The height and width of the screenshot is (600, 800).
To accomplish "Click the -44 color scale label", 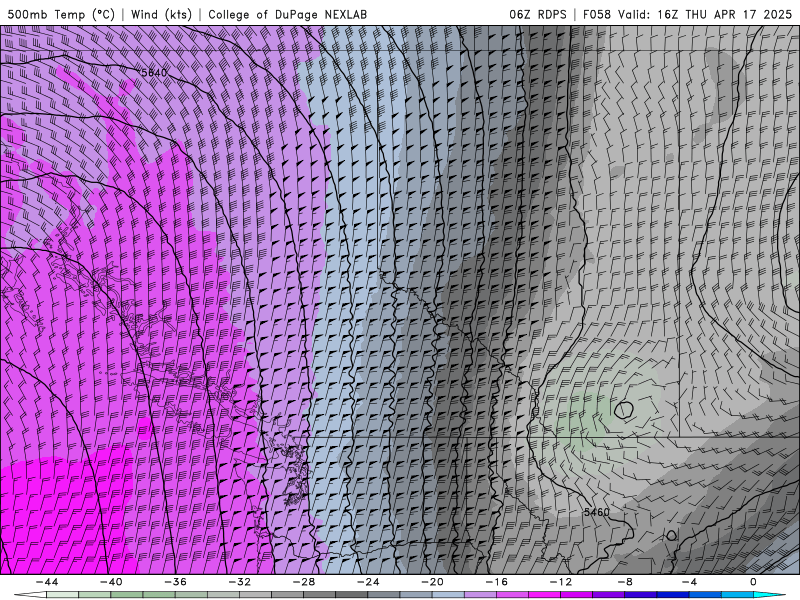I will coord(47,582).
